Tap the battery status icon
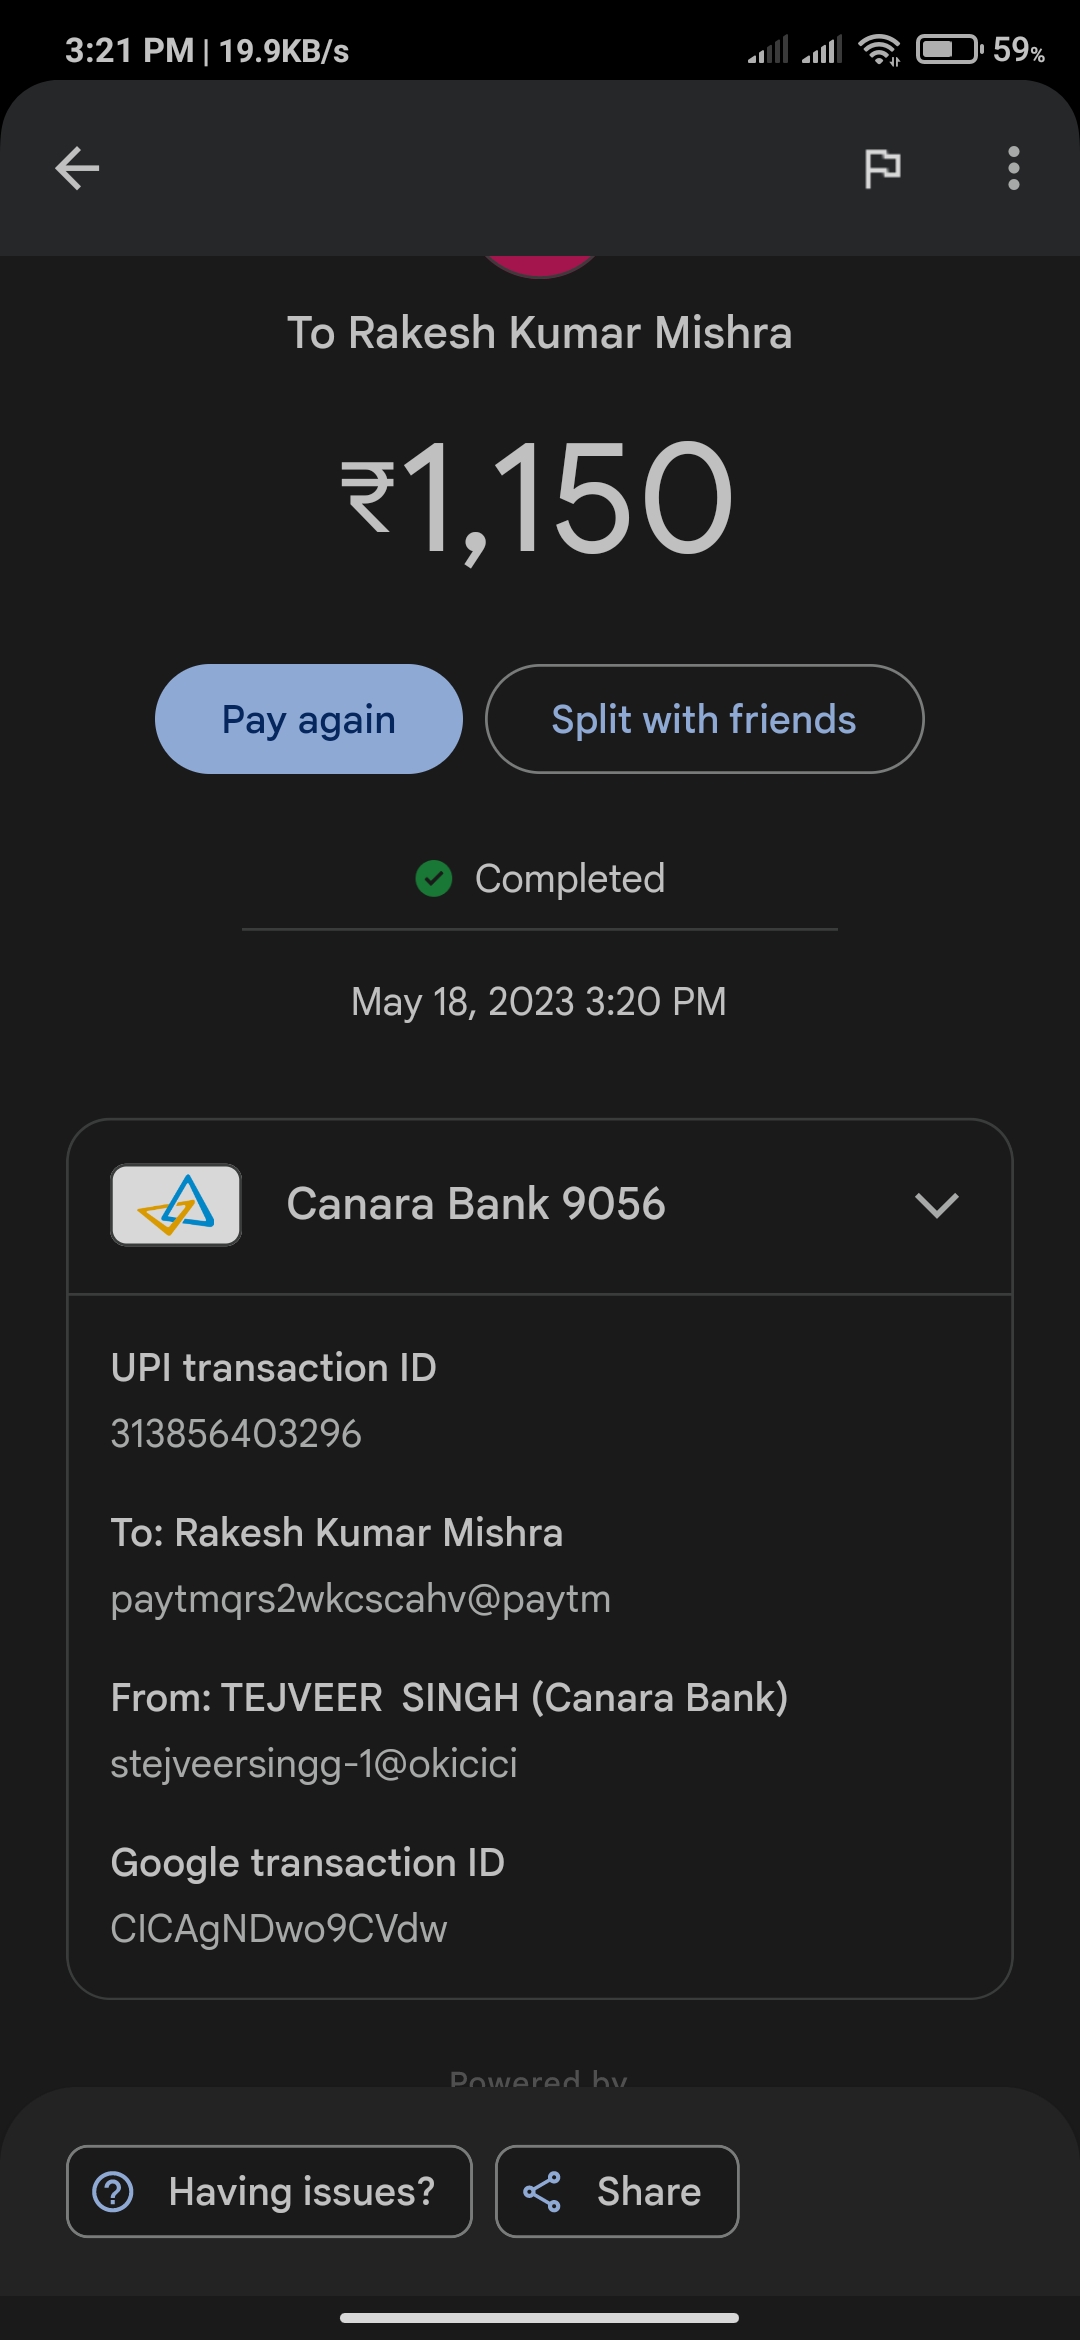1080x2340 pixels. tap(948, 49)
